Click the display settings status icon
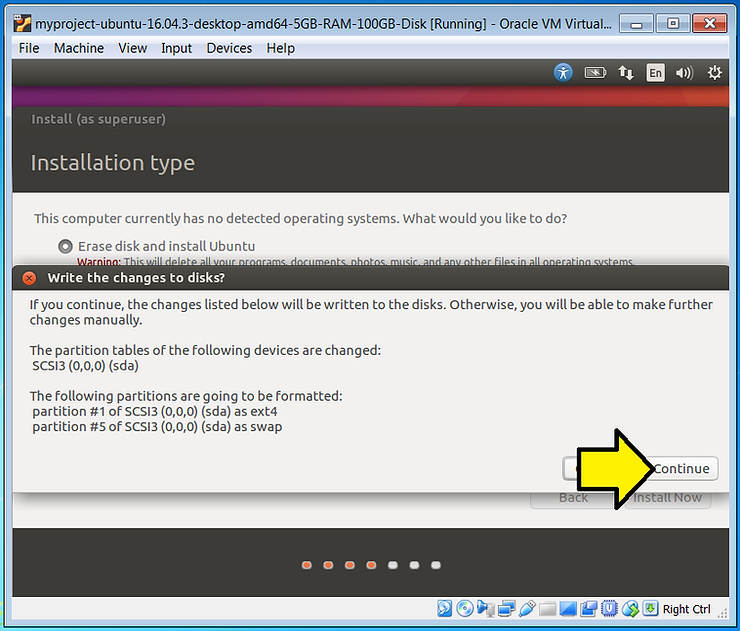The height and width of the screenshot is (631, 740). tap(568, 609)
